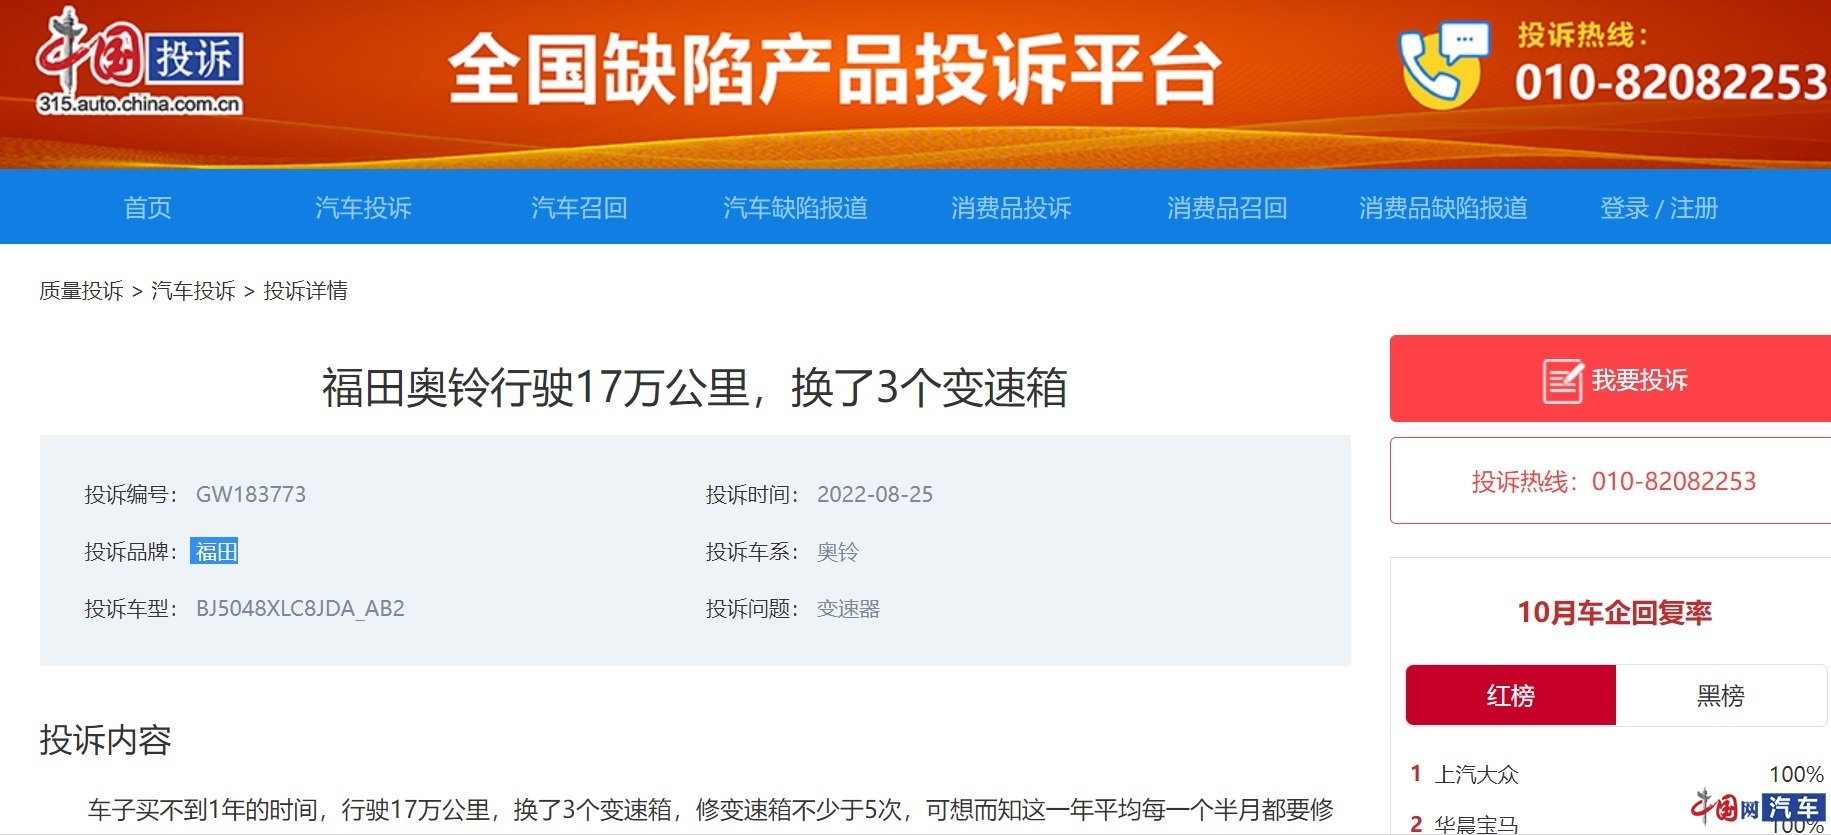
Task: Click 华晨宝马 in the ranking list
Action: [1477, 824]
